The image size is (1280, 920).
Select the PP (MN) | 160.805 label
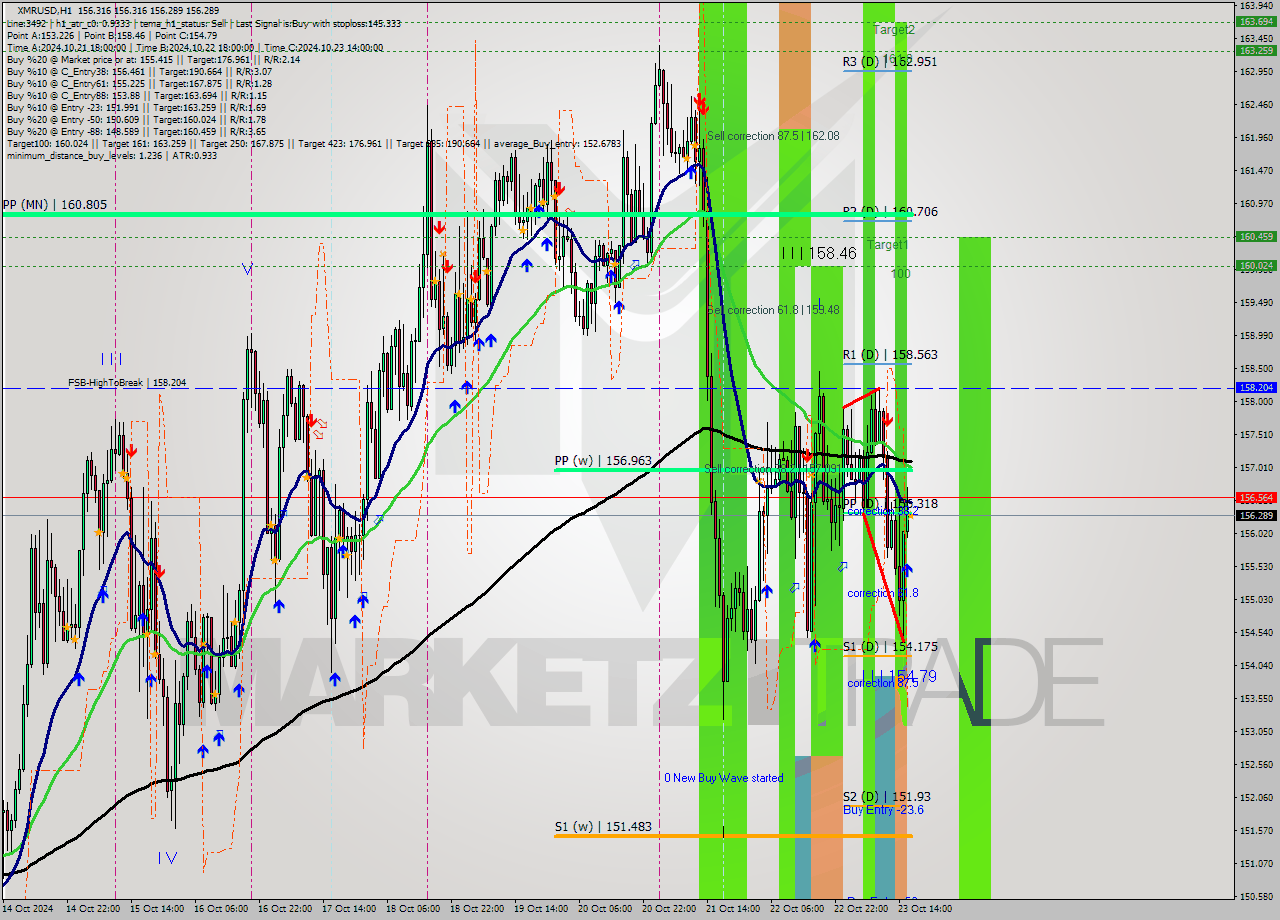(x=55, y=204)
